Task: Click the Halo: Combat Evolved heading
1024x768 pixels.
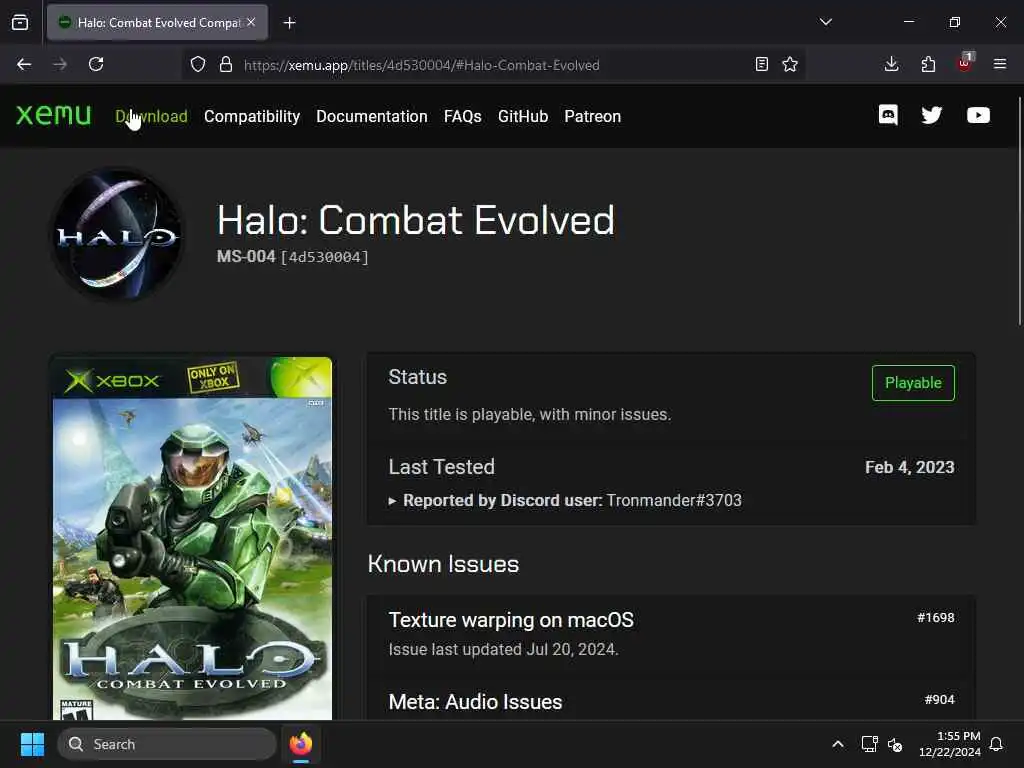Action: click(416, 220)
